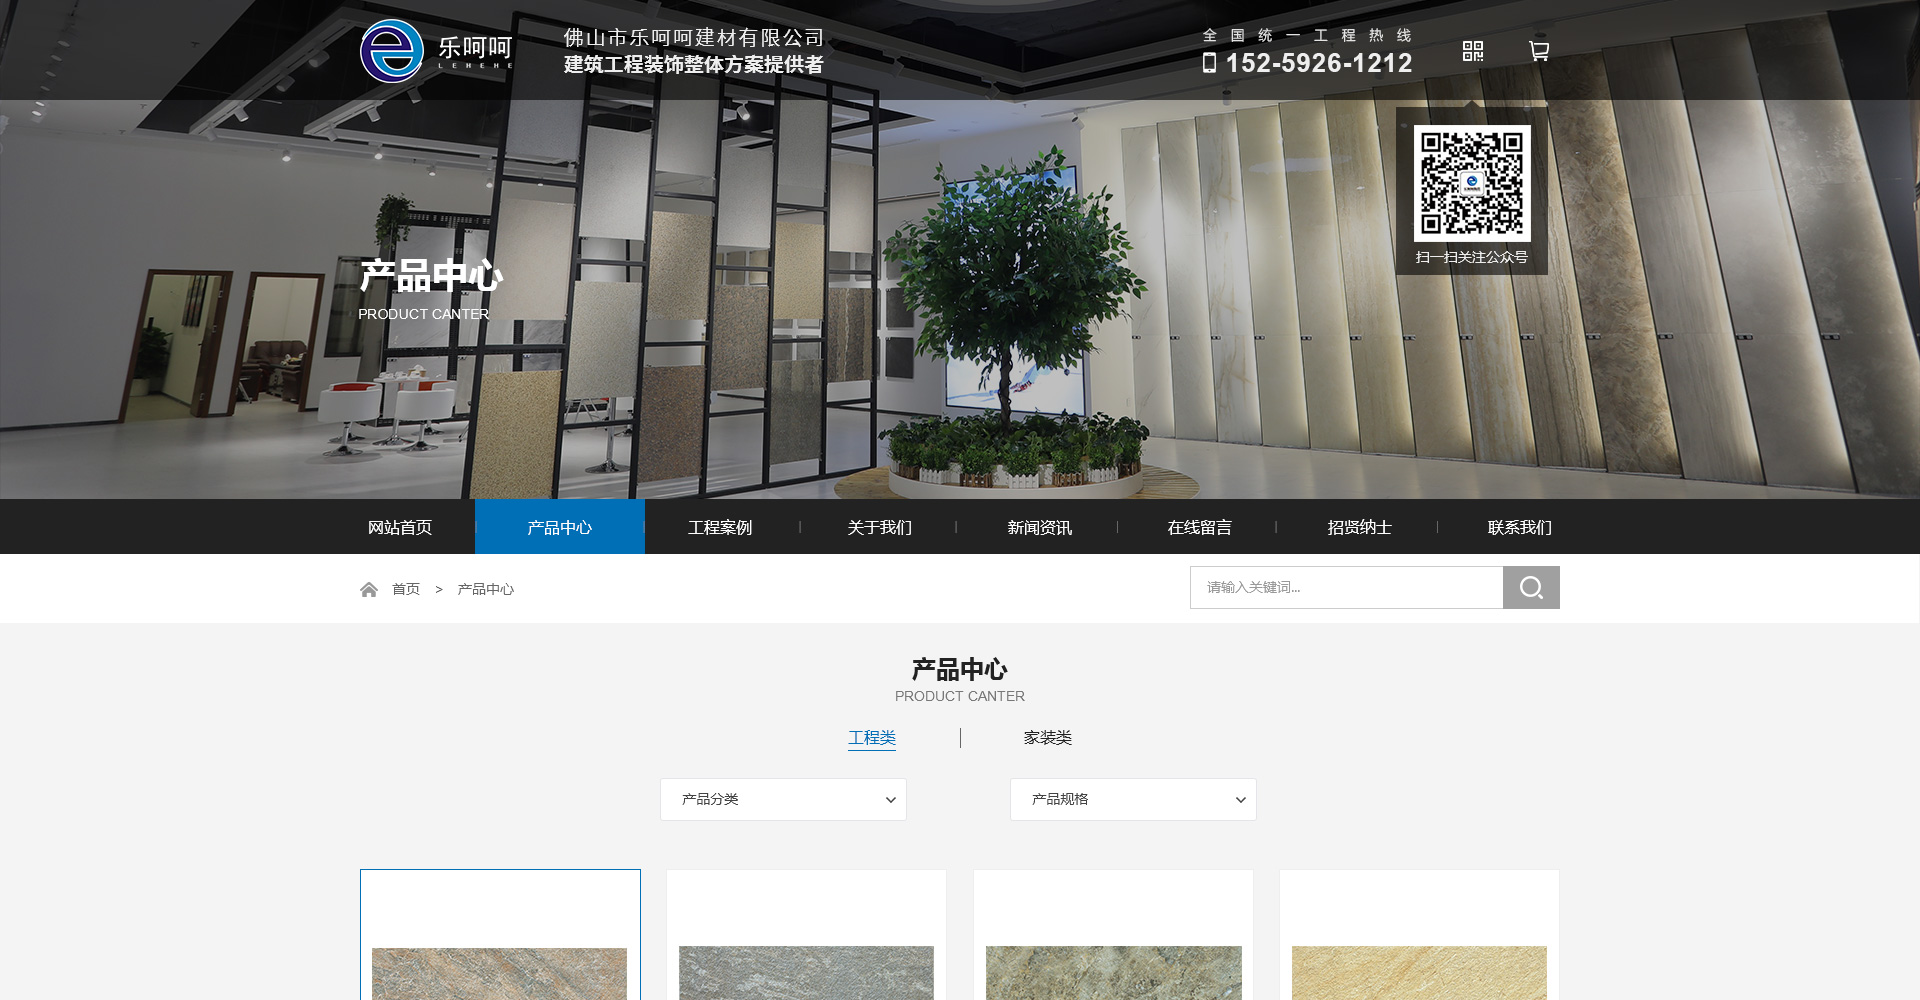
Task: Open the shopping cart icon
Action: (x=1539, y=51)
